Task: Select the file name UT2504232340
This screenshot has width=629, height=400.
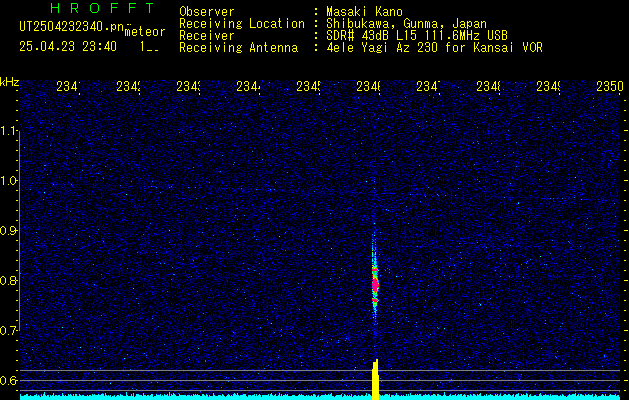Action: pyautogui.click(x=72, y=27)
